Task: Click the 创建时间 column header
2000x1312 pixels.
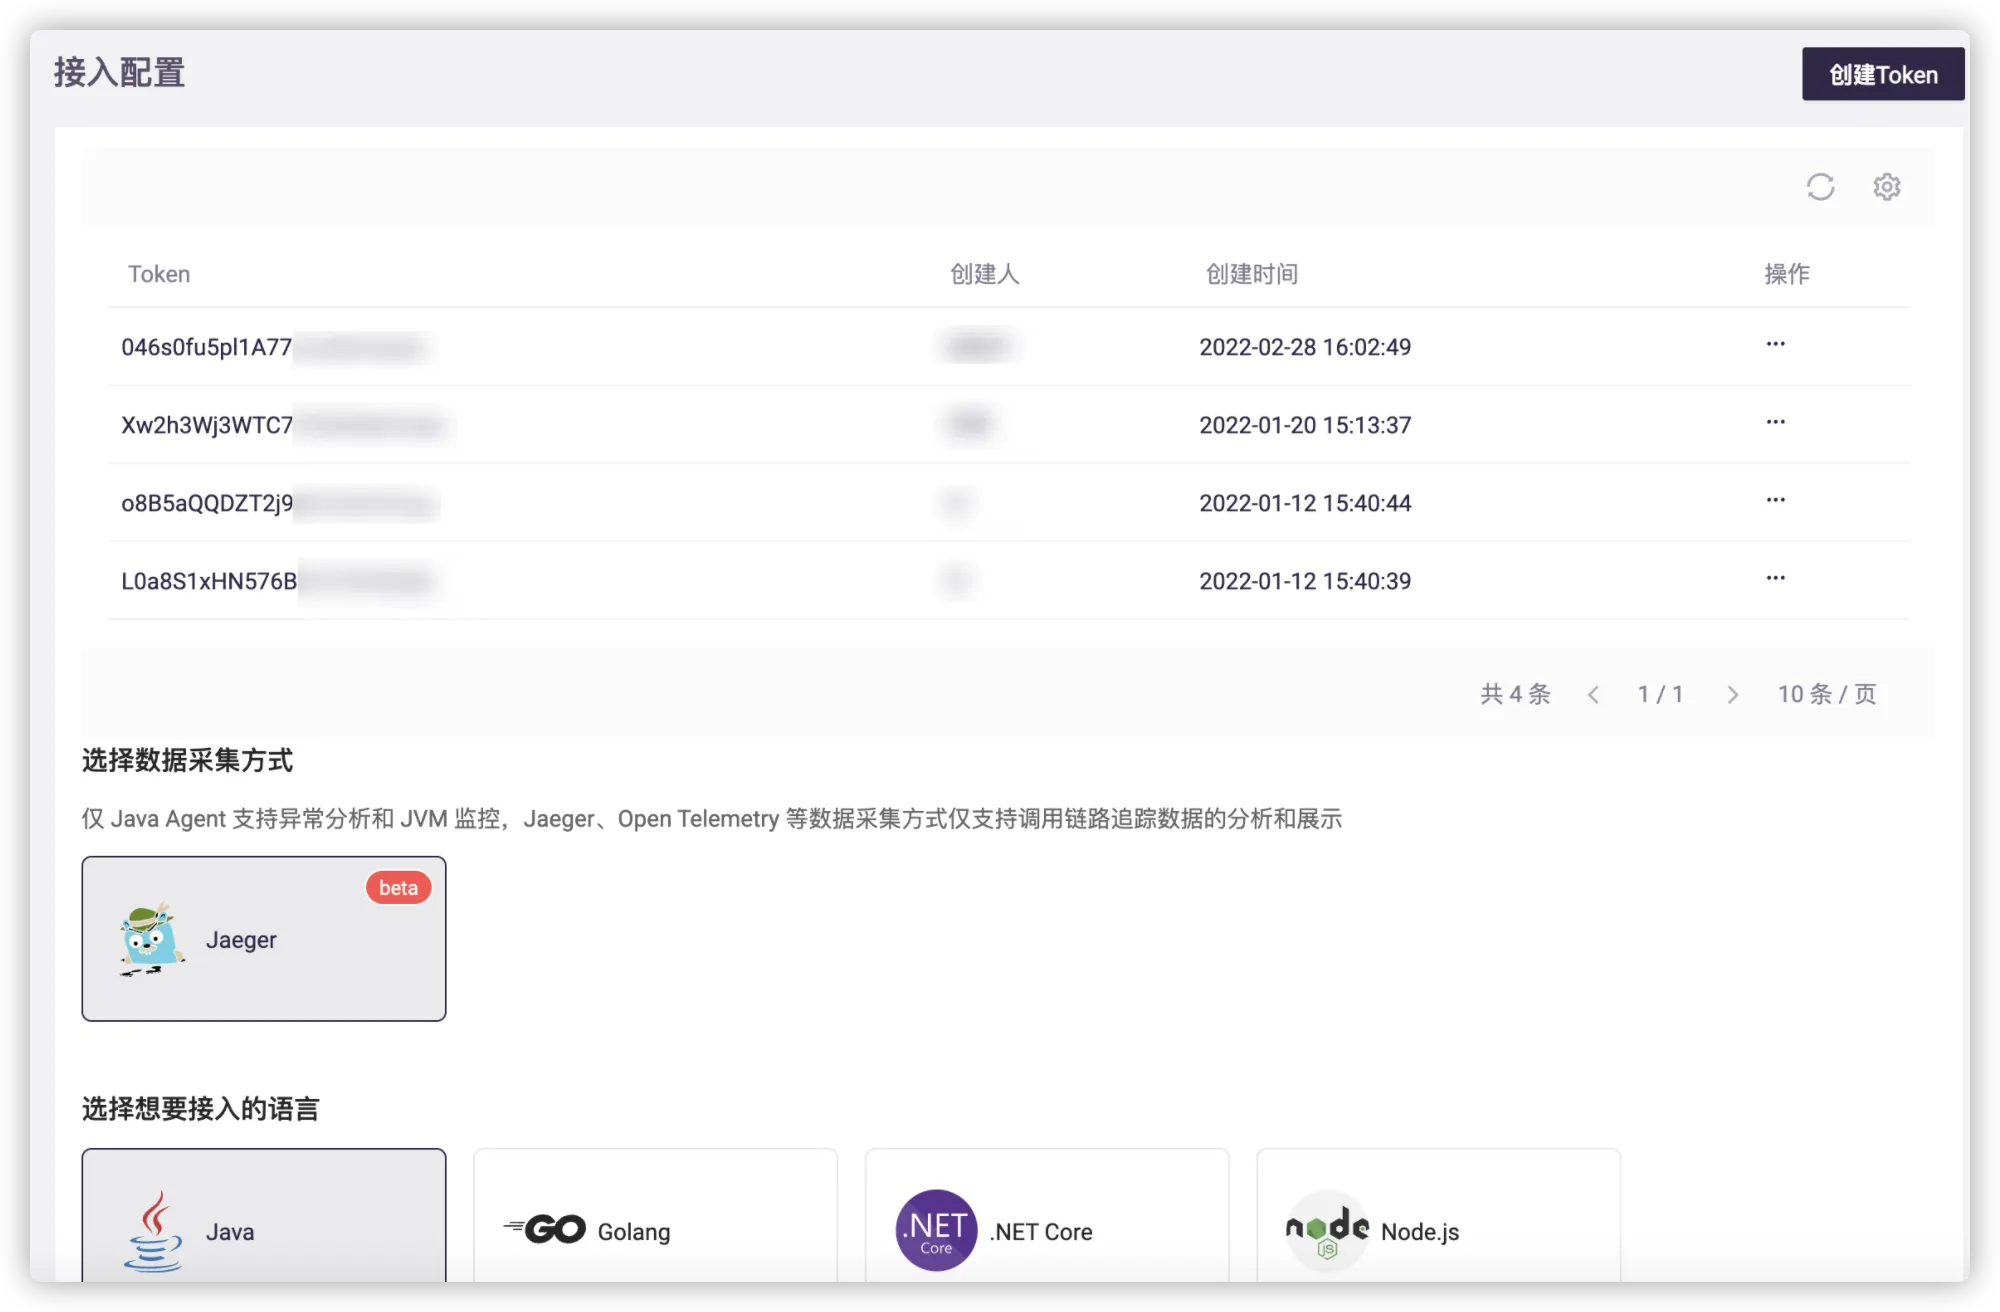Action: (1251, 274)
